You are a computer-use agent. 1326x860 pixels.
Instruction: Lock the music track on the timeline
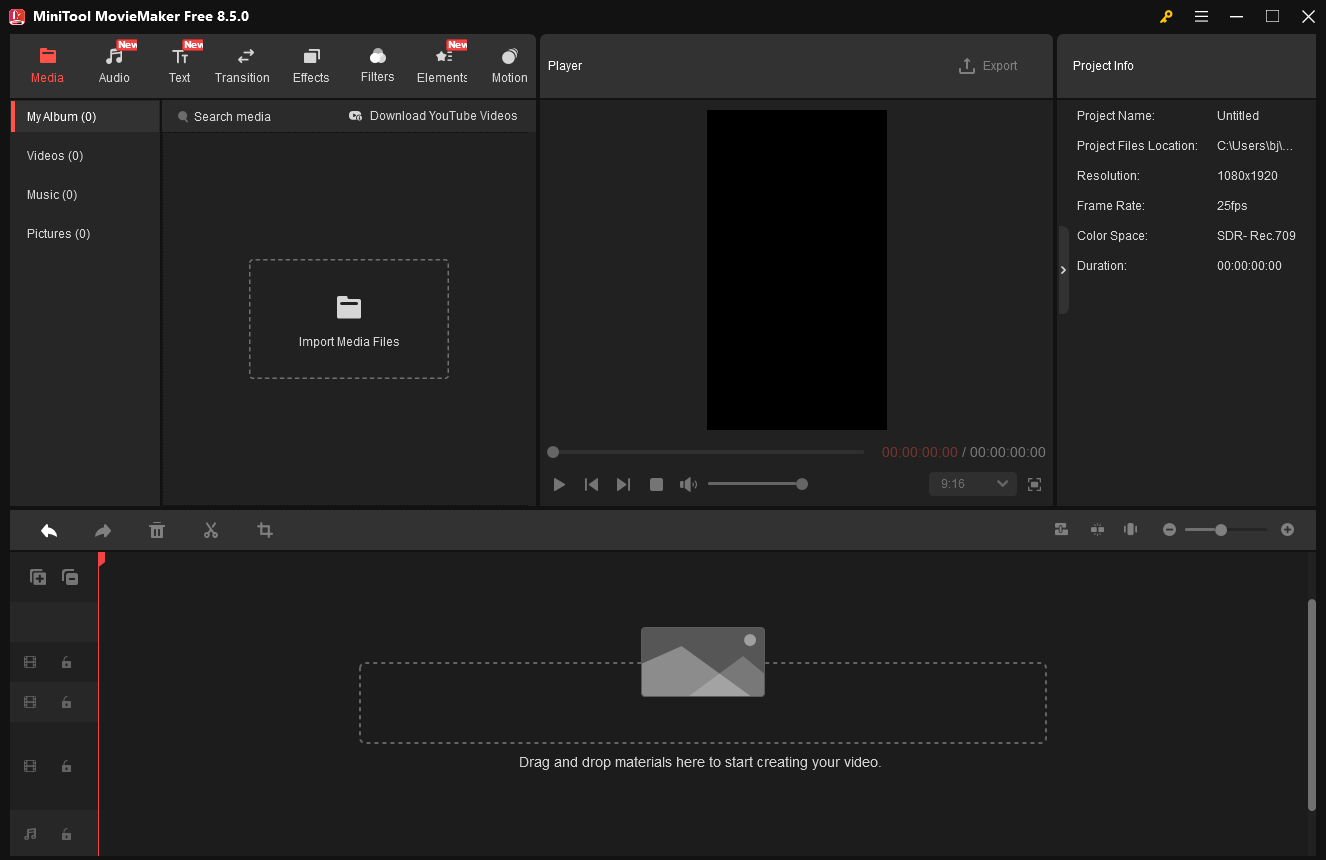point(66,833)
